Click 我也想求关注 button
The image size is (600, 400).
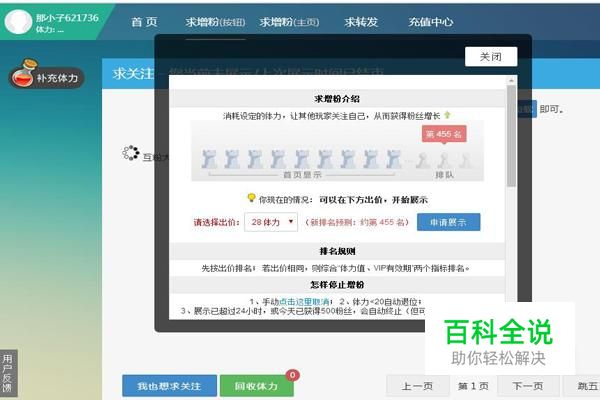(169, 386)
